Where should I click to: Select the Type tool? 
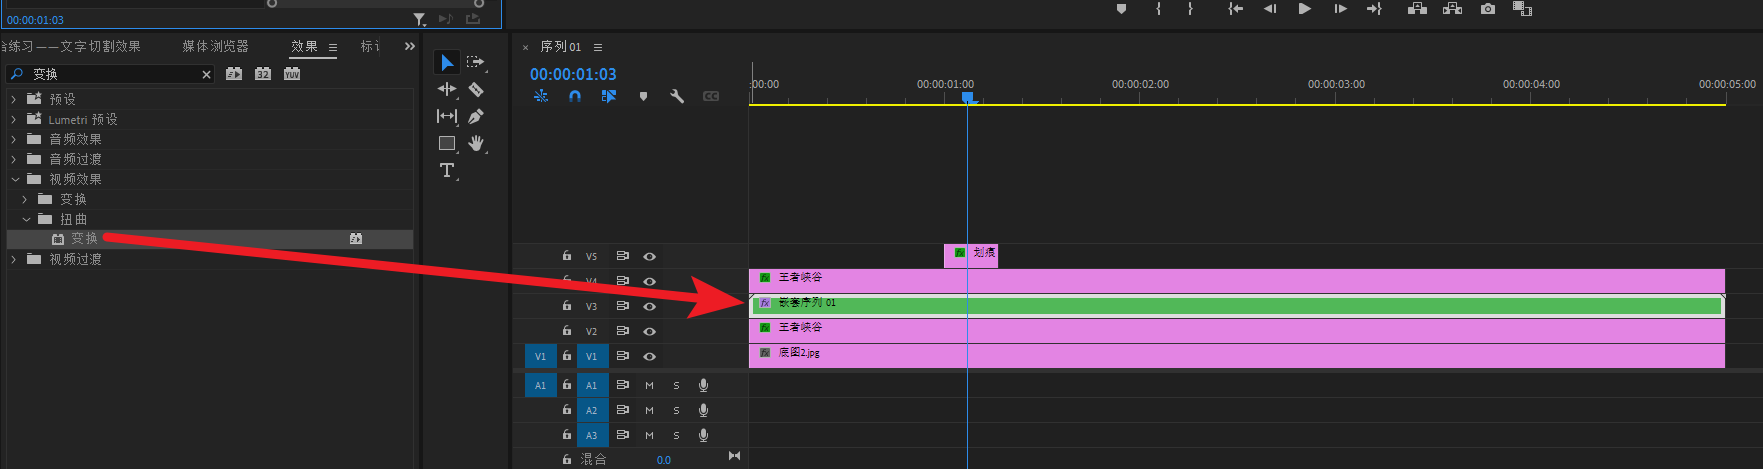pyautogui.click(x=447, y=171)
